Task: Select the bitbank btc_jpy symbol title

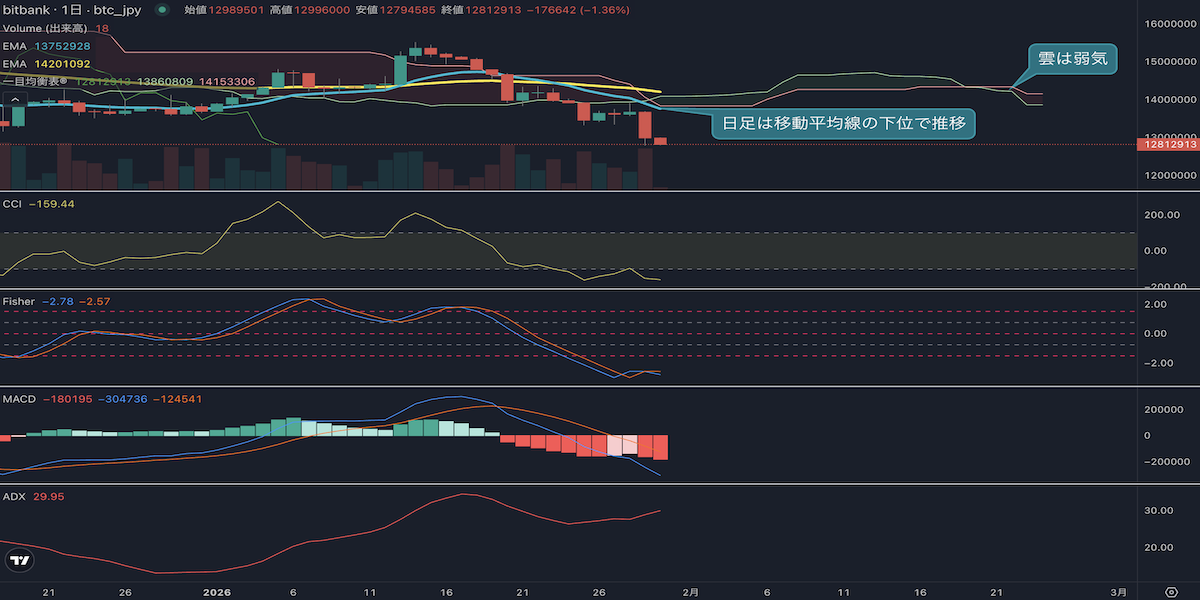Action: (71, 10)
